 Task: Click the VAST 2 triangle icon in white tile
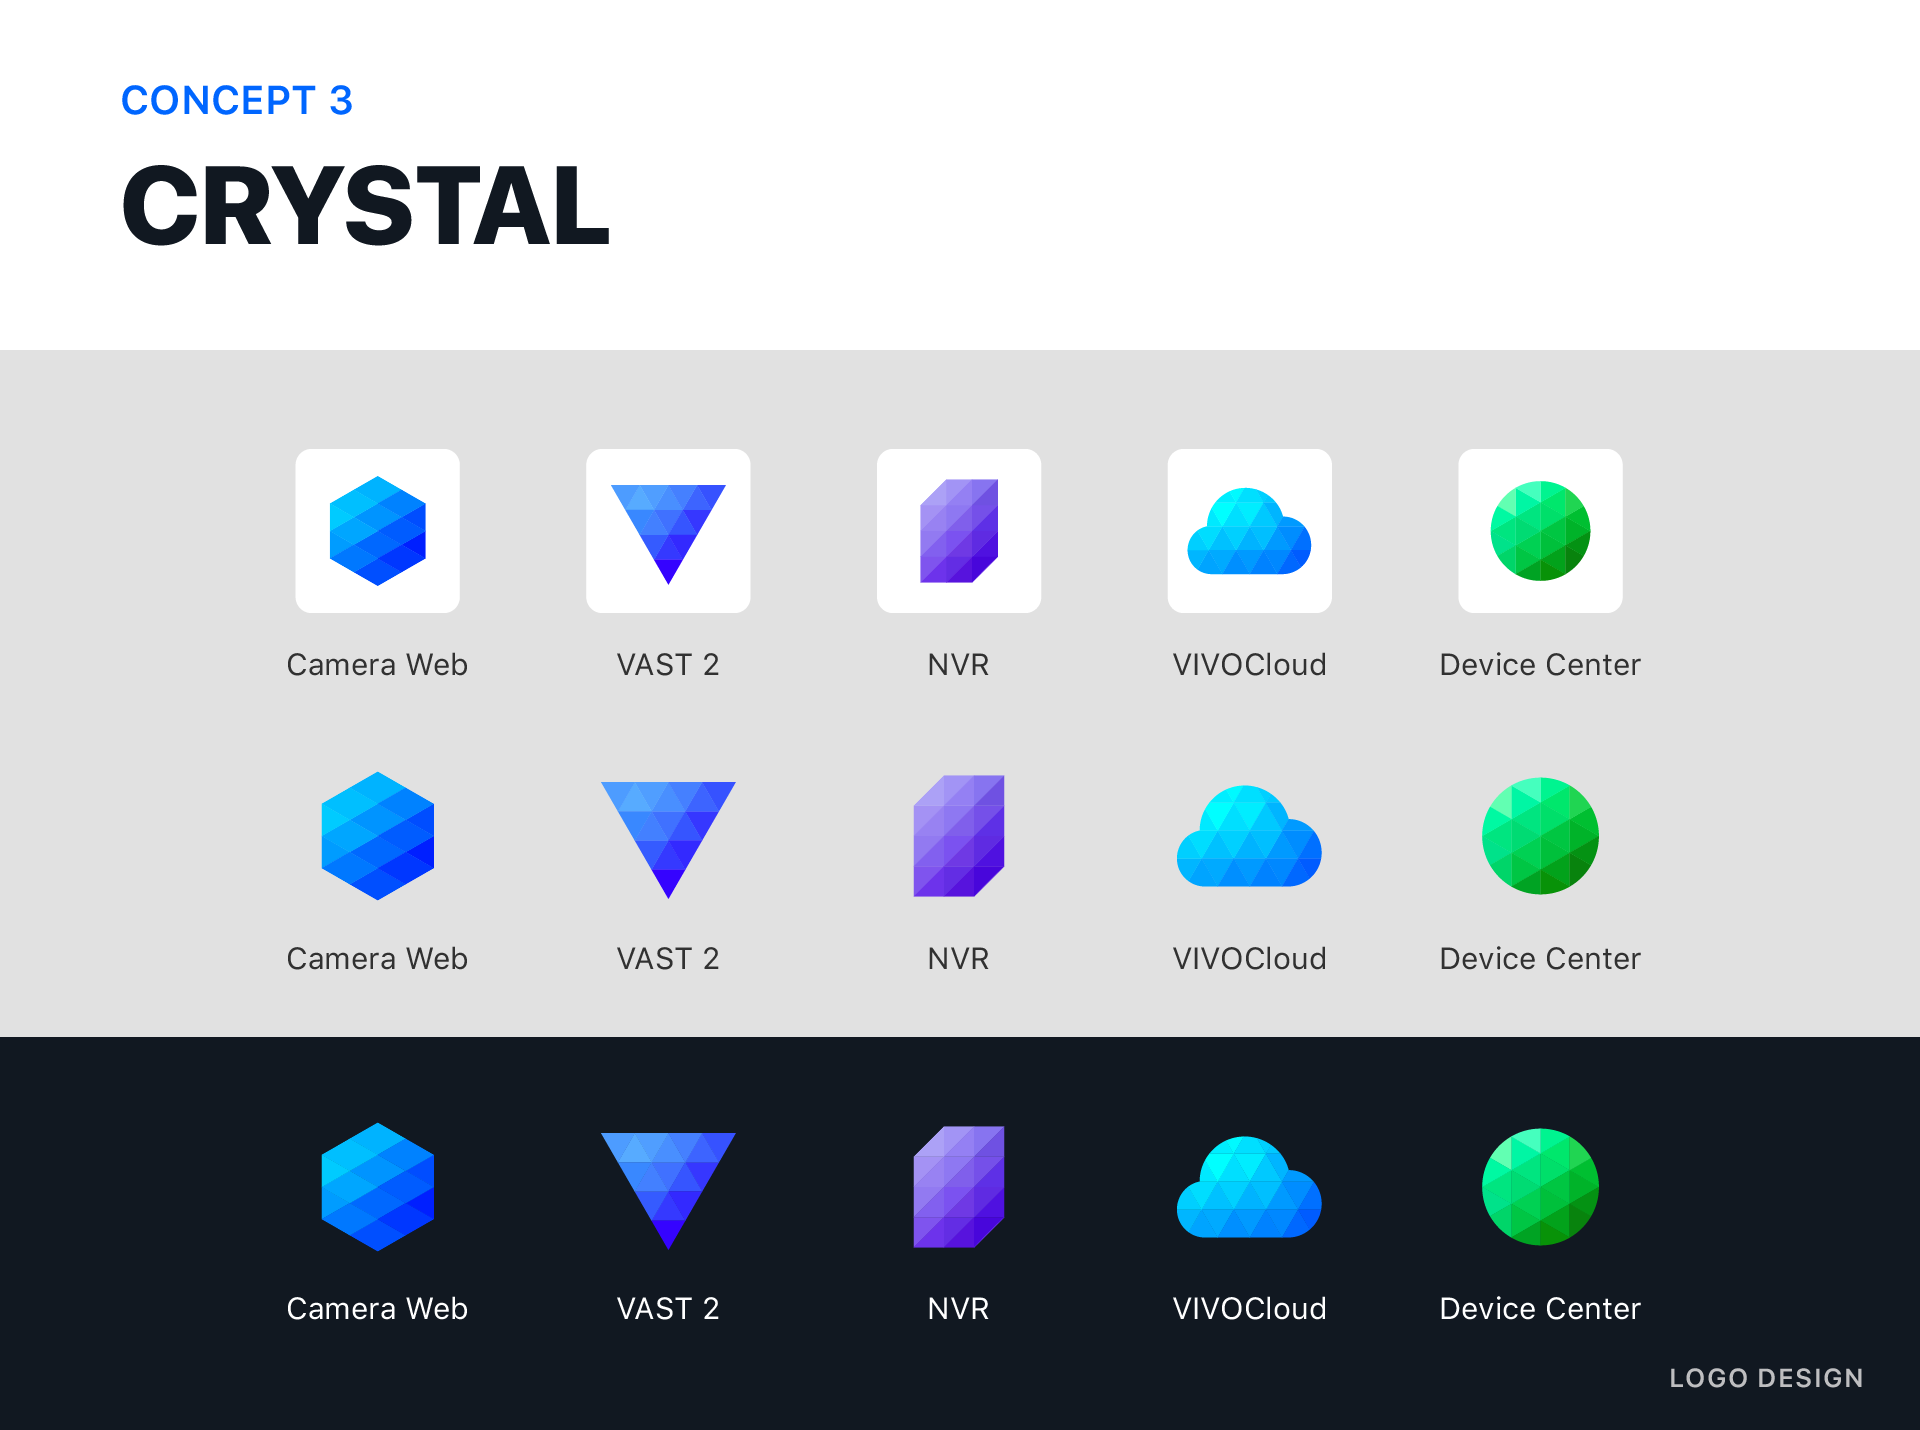pos(668,525)
